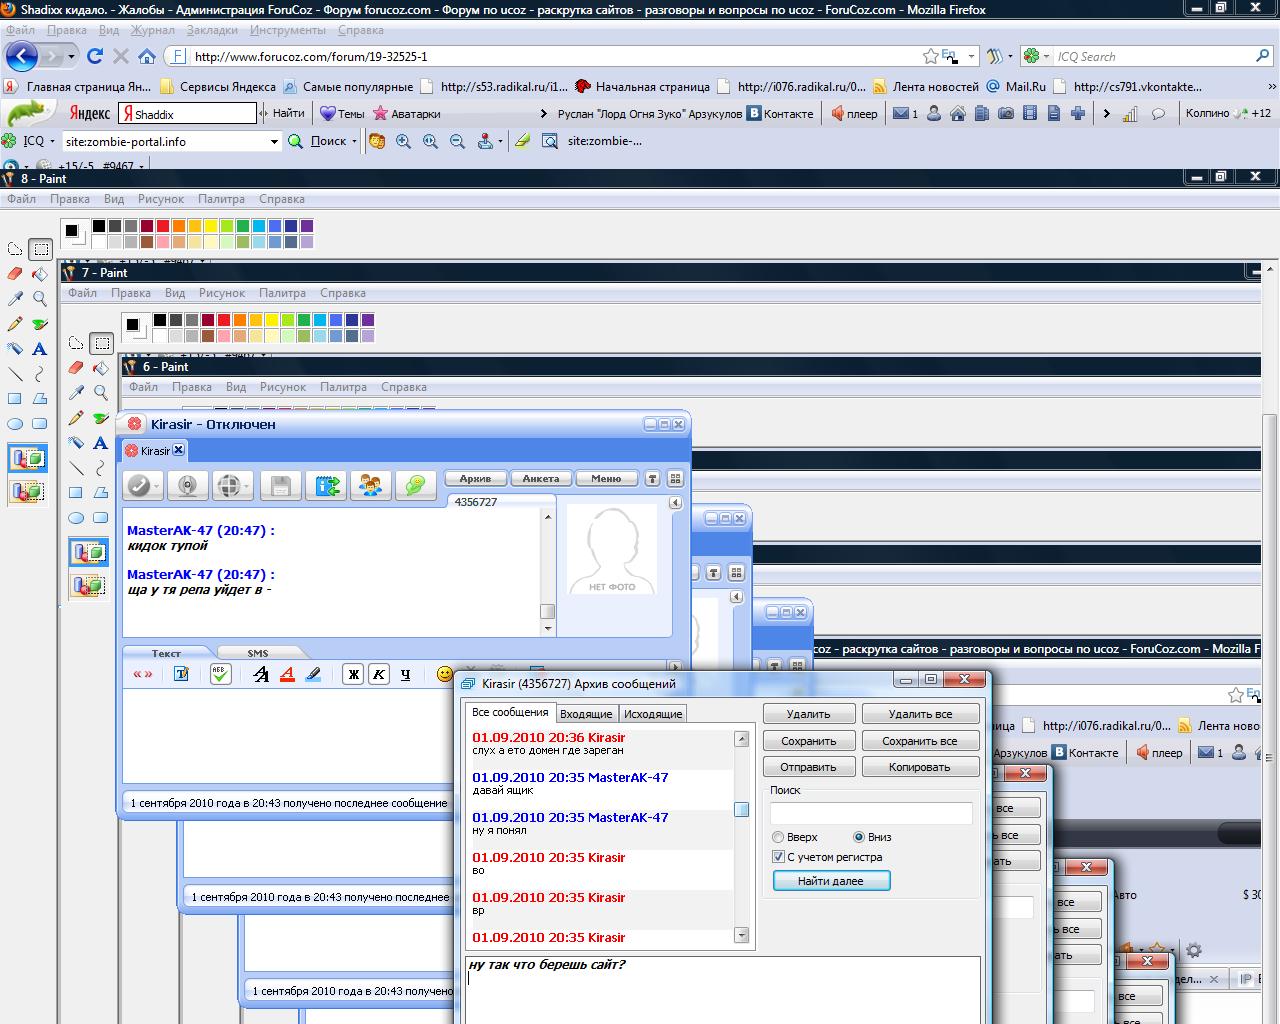Click the Firefox home button
1280x1024 pixels.
pos(147,57)
